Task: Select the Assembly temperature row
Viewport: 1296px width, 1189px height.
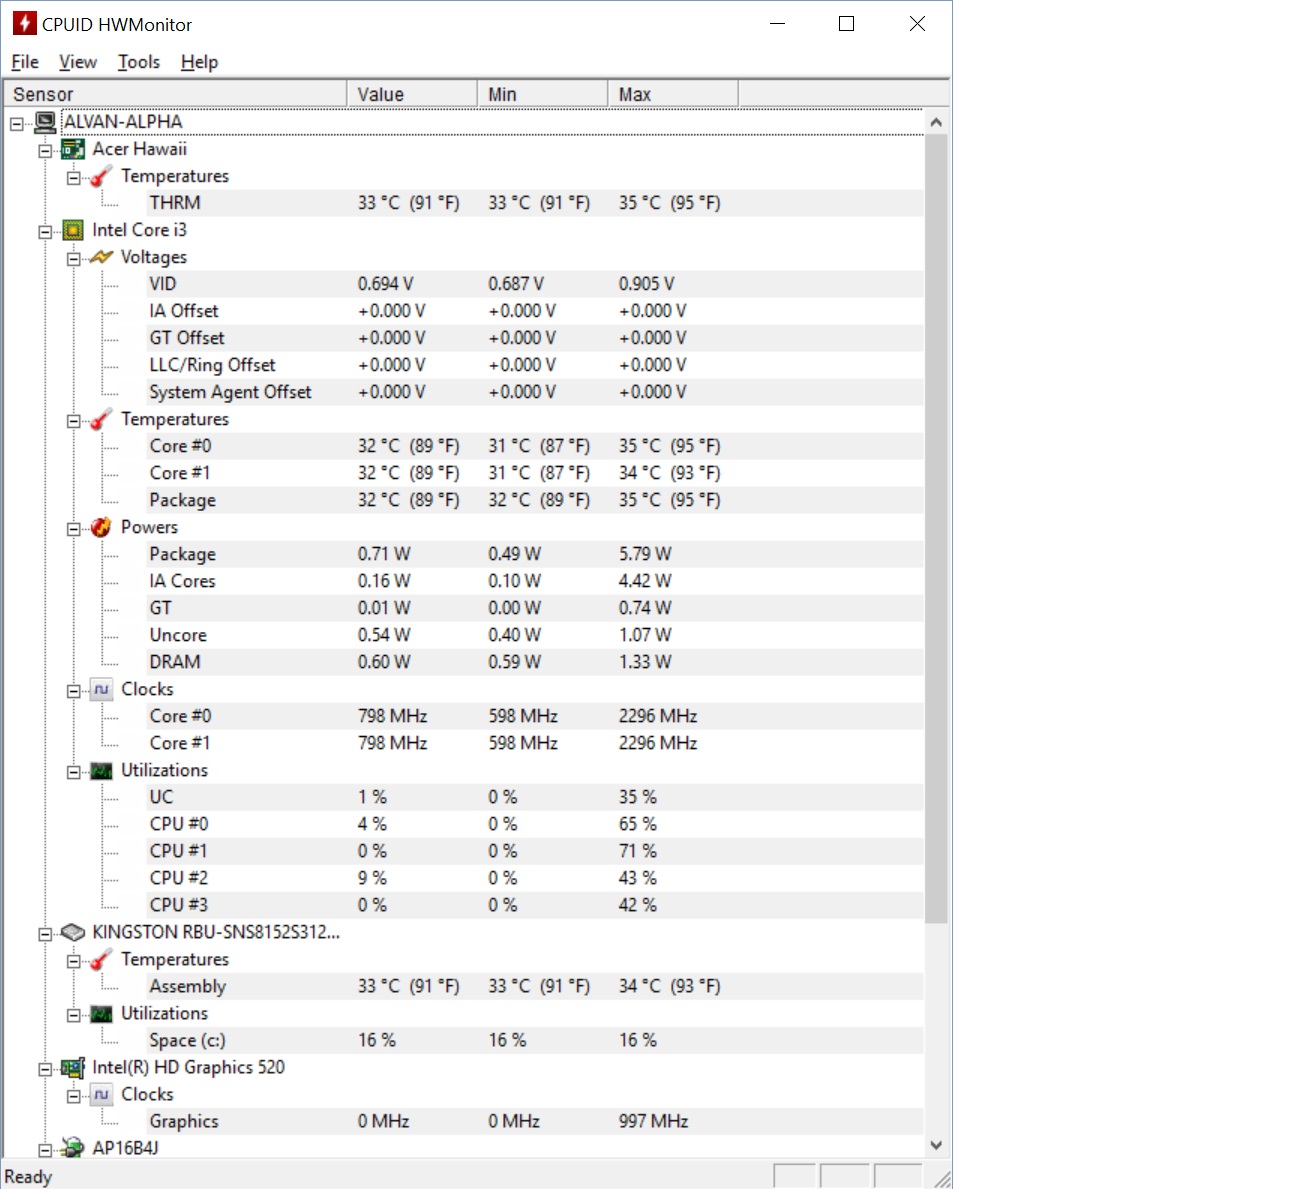Action: (x=535, y=986)
